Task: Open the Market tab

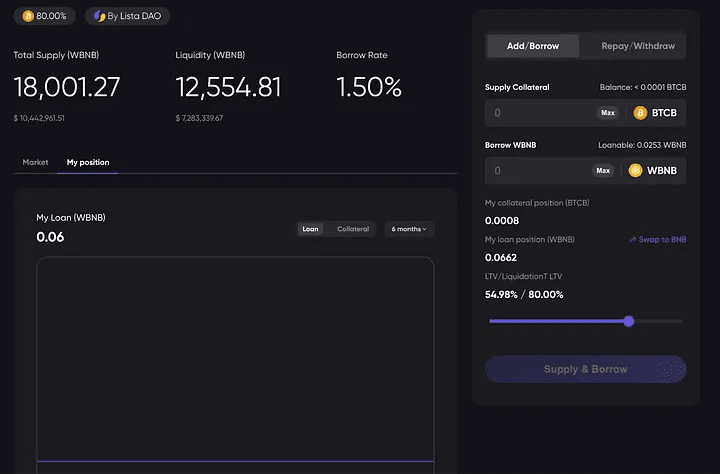Action: point(35,162)
